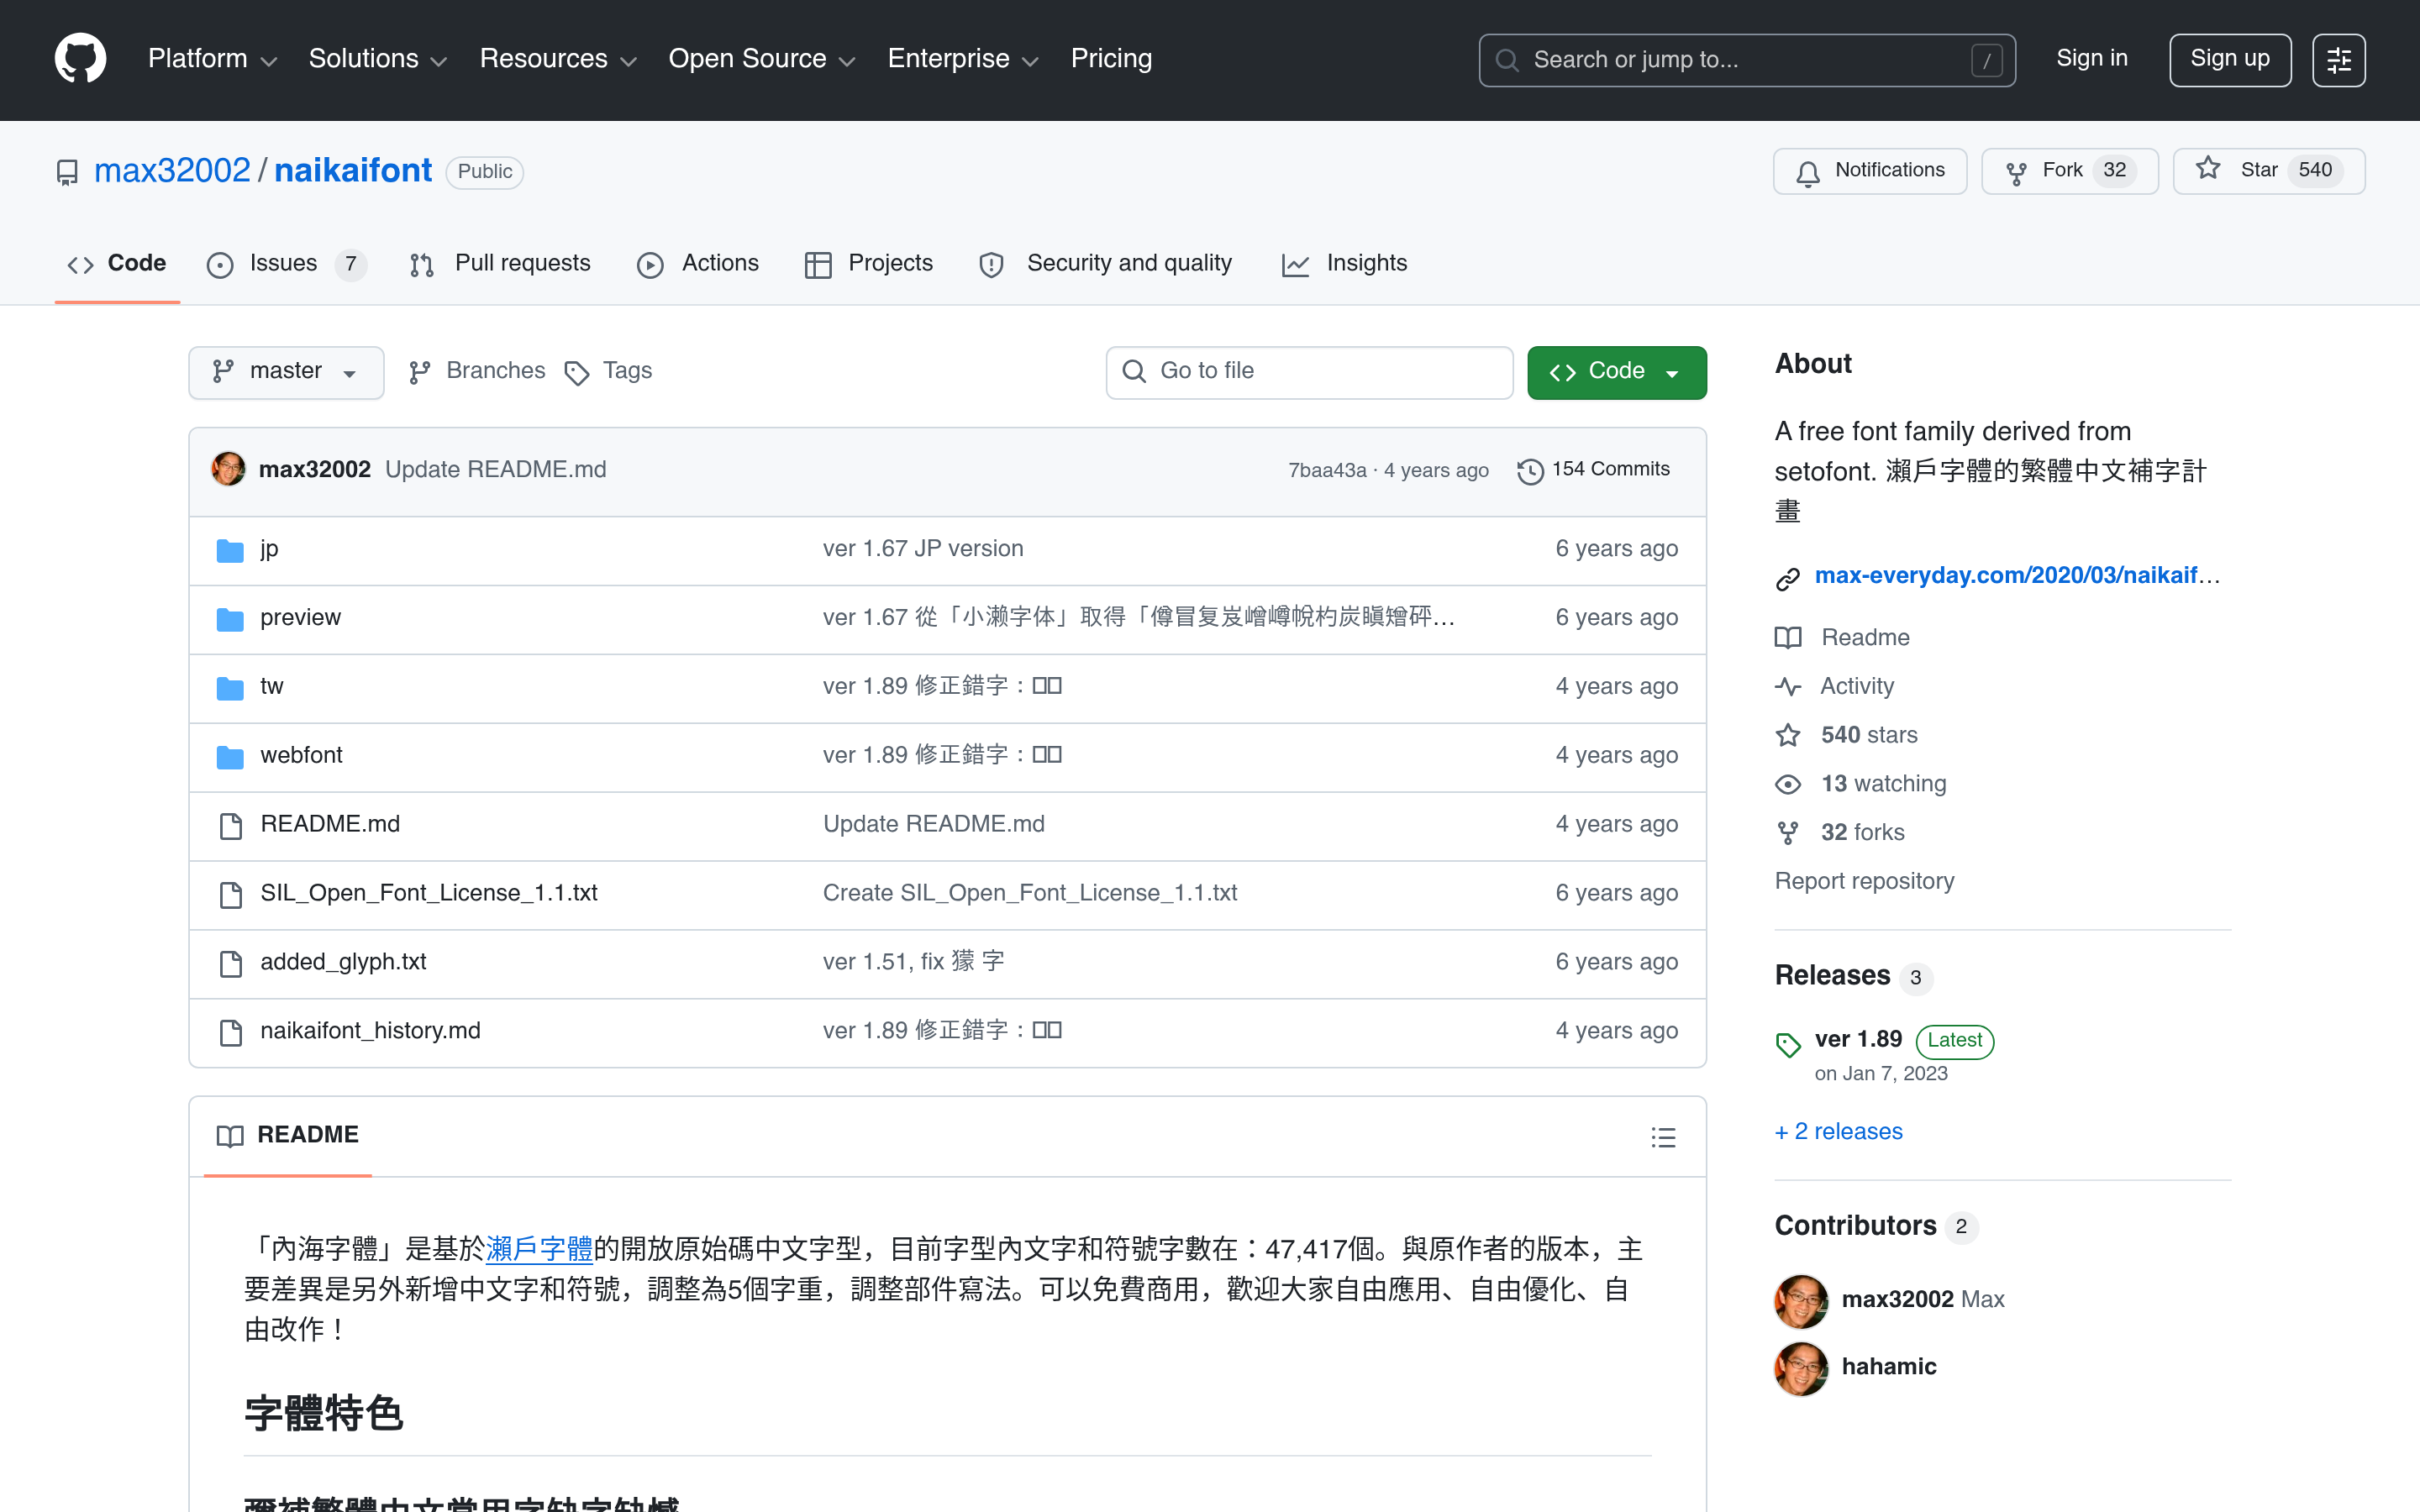Image resolution: width=2420 pixels, height=1512 pixels.
Task: Click the naikaifont repository name
Action: click(x=352, y=171)
